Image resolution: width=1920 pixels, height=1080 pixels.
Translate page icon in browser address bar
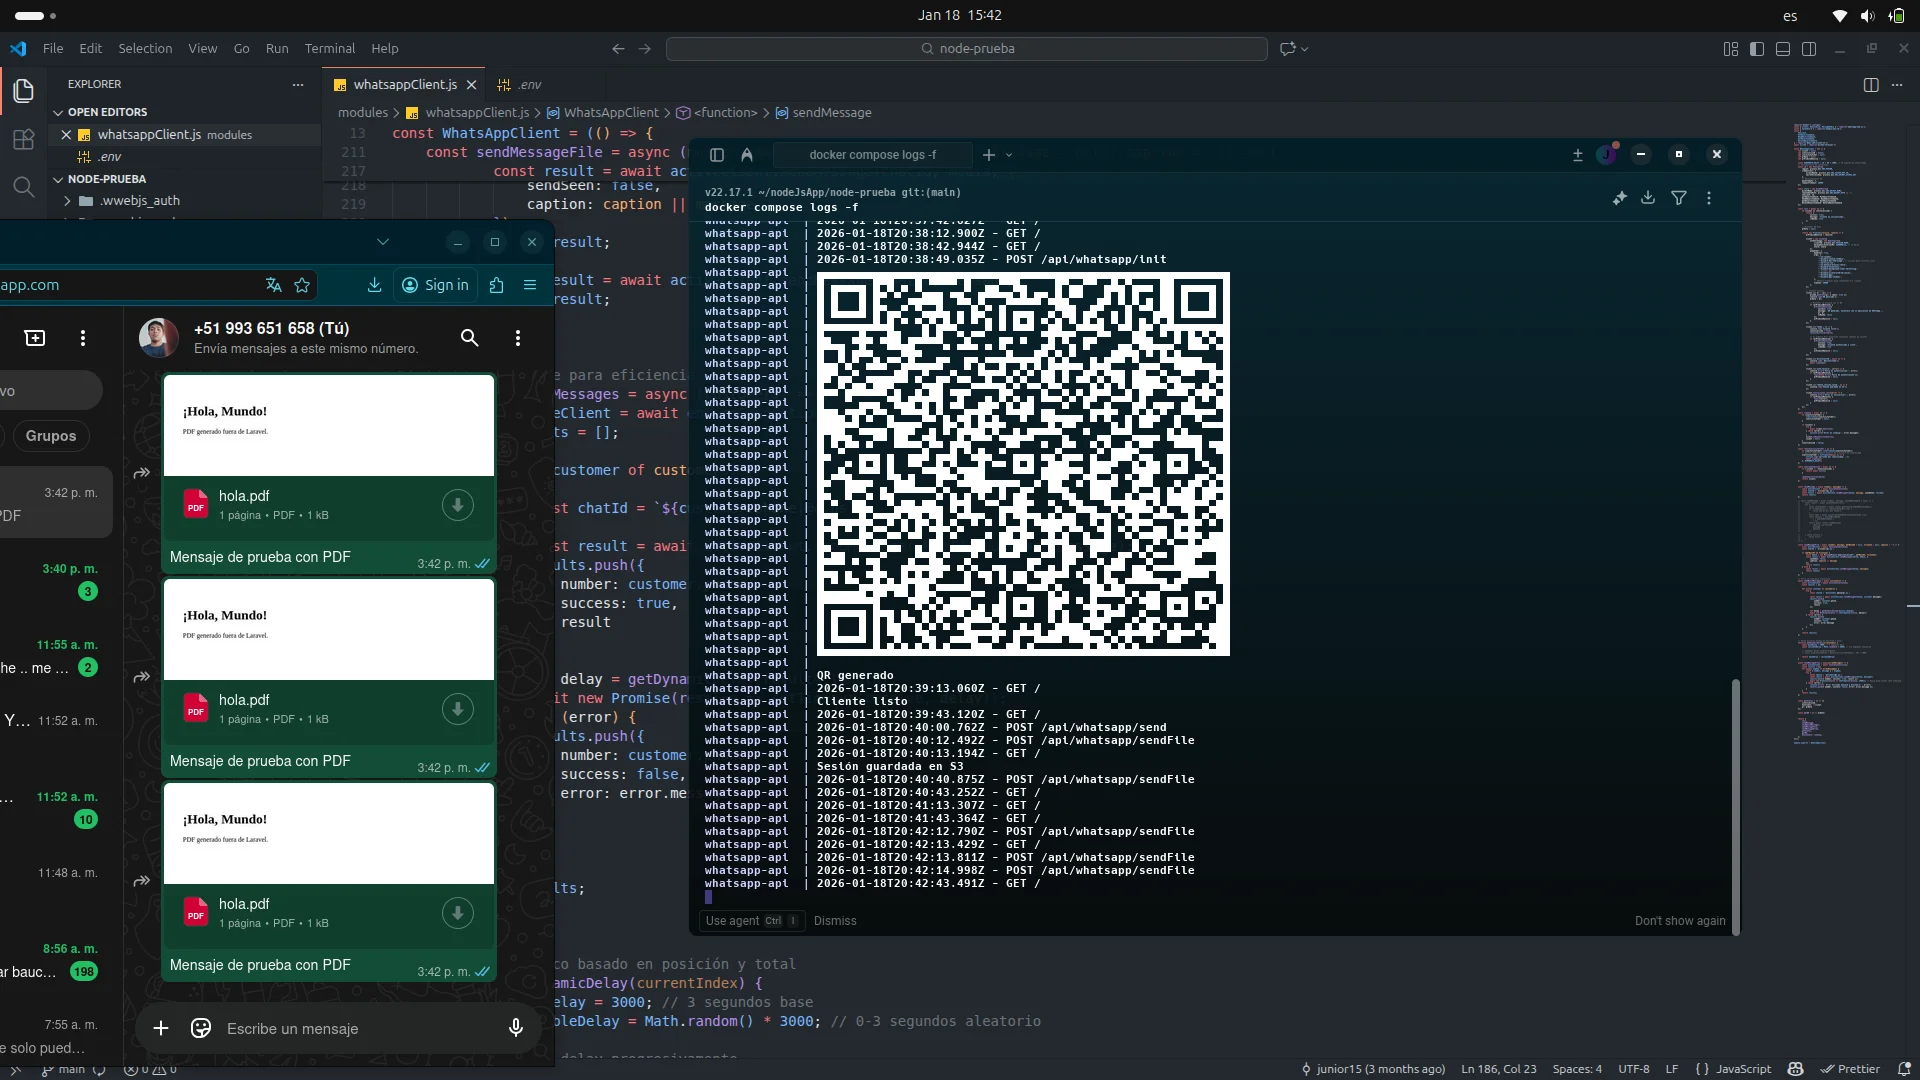coord(274,285)
